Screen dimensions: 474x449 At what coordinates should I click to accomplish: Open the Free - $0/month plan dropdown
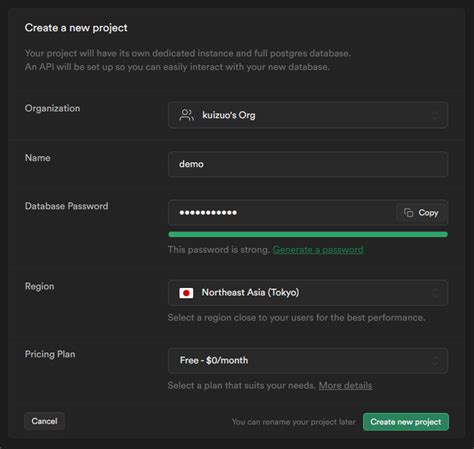coord(308,361)
